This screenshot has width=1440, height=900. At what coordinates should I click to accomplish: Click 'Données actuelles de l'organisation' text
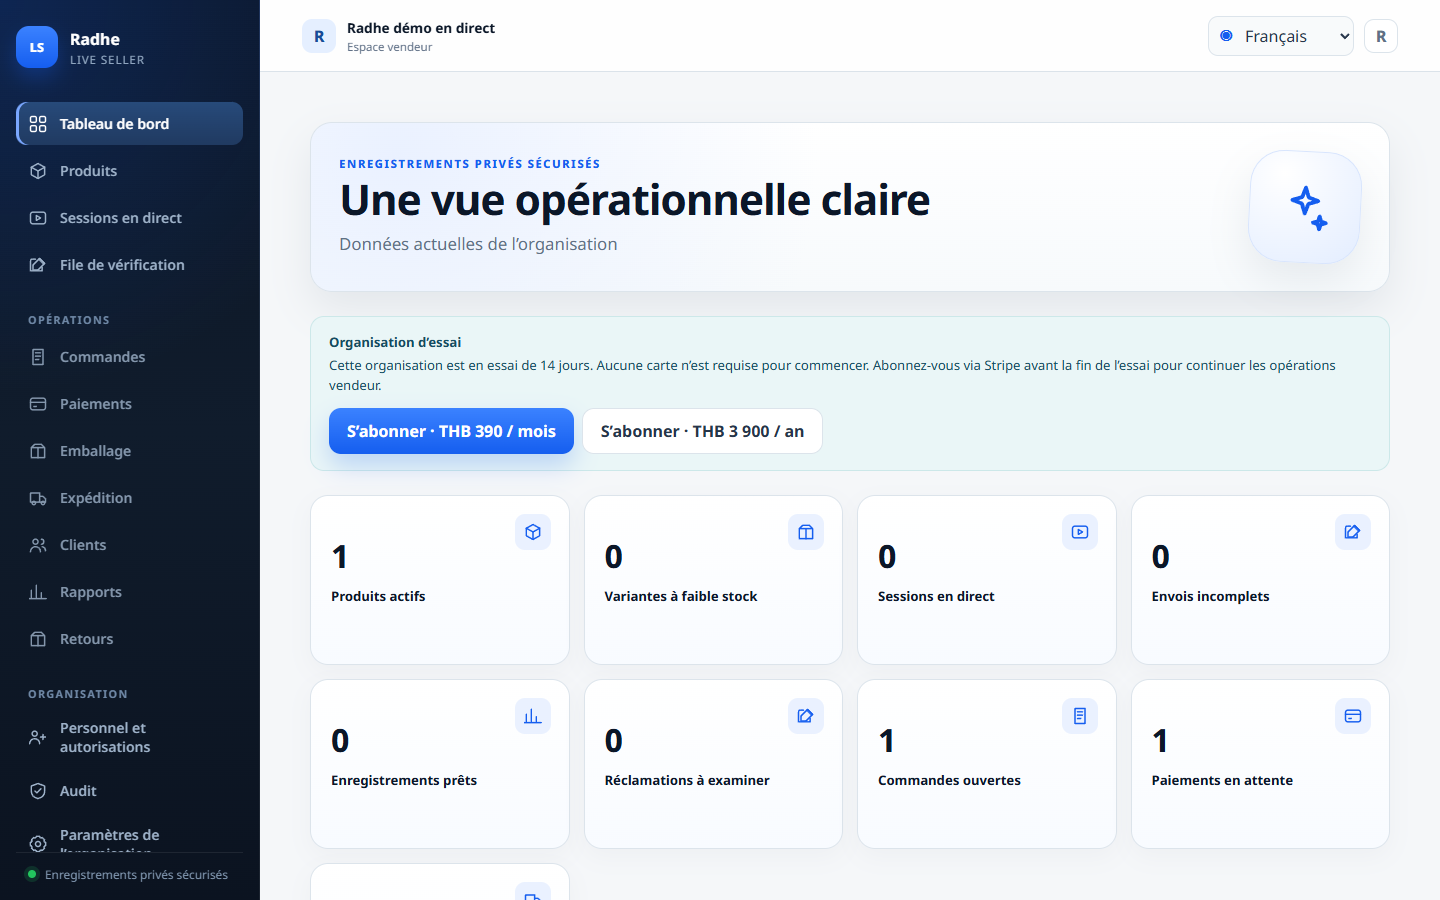[x=478, y=244]
